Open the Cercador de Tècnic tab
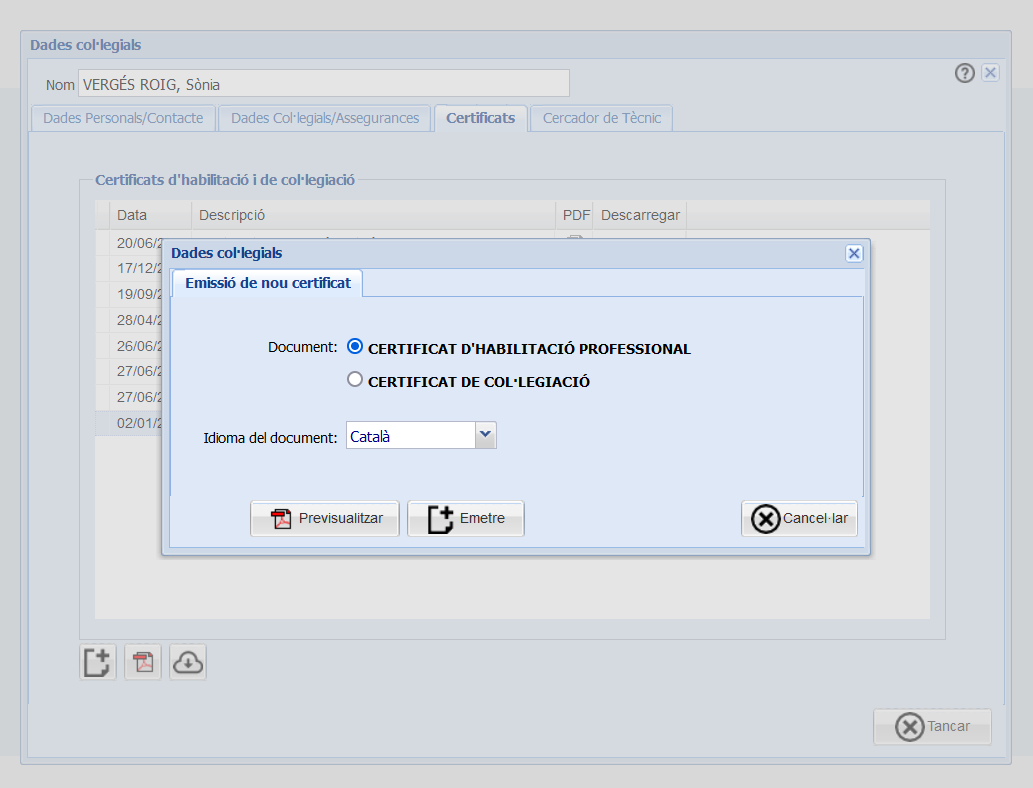This screenshot has height=788, width=1033. click(601, 119)
